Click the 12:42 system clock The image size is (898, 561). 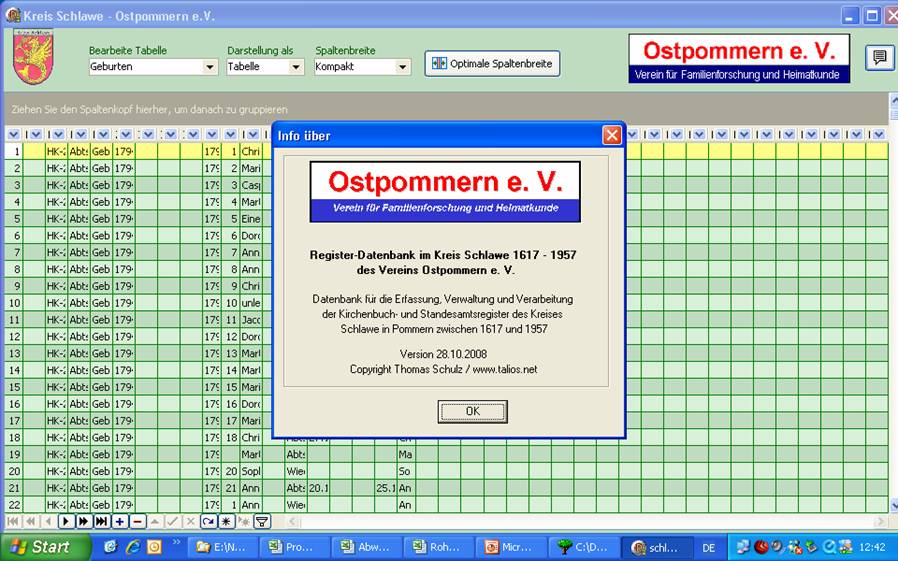872,548
